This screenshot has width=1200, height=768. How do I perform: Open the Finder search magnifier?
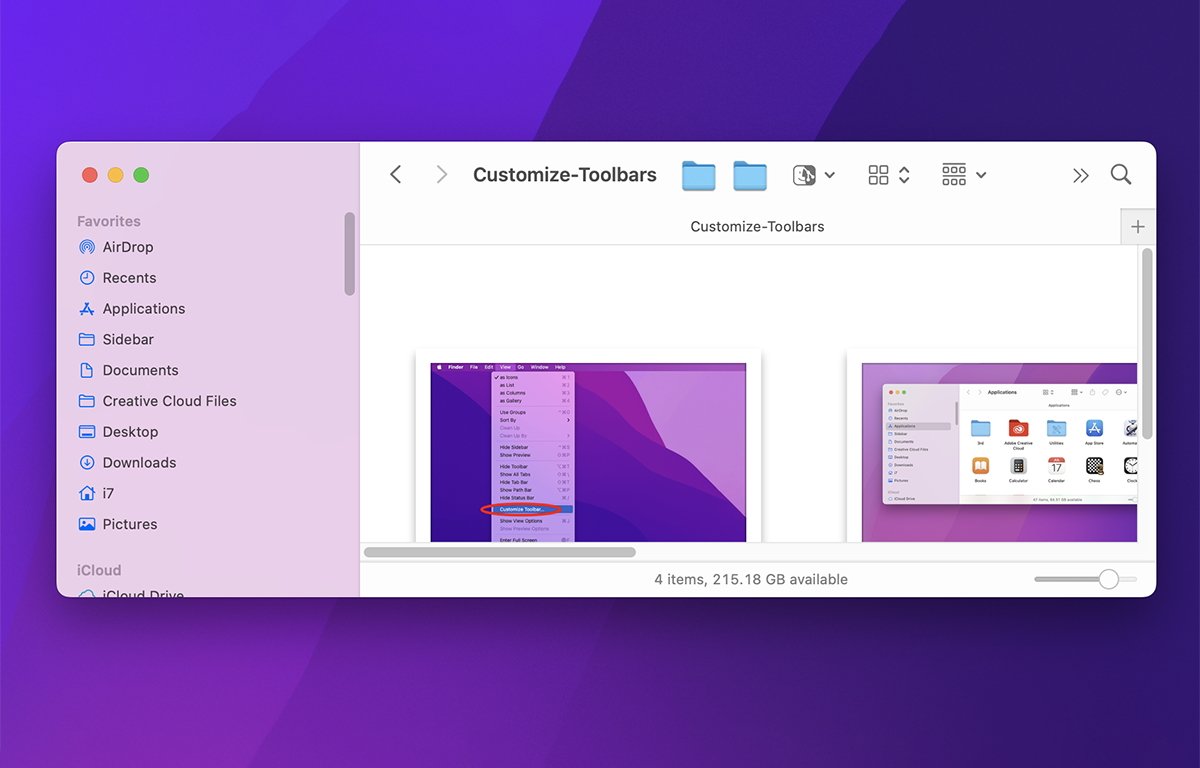(x=1121, y=175)
